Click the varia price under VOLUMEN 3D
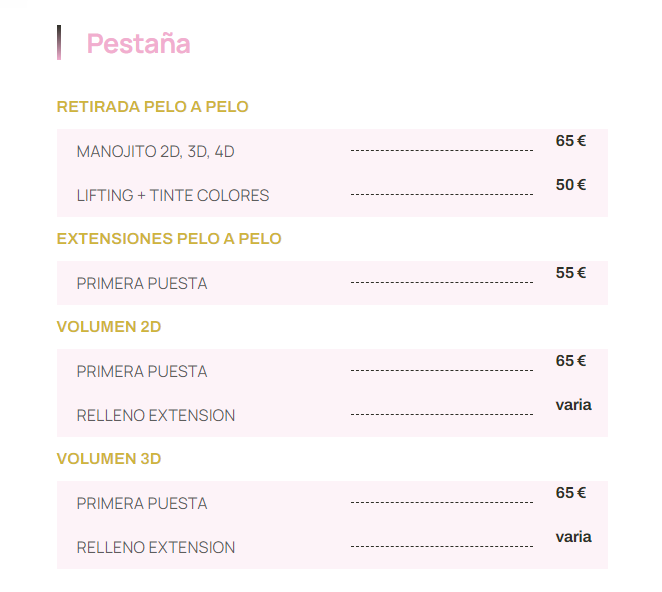The width and height of the screenshot is (662, 592). point(573,537)
